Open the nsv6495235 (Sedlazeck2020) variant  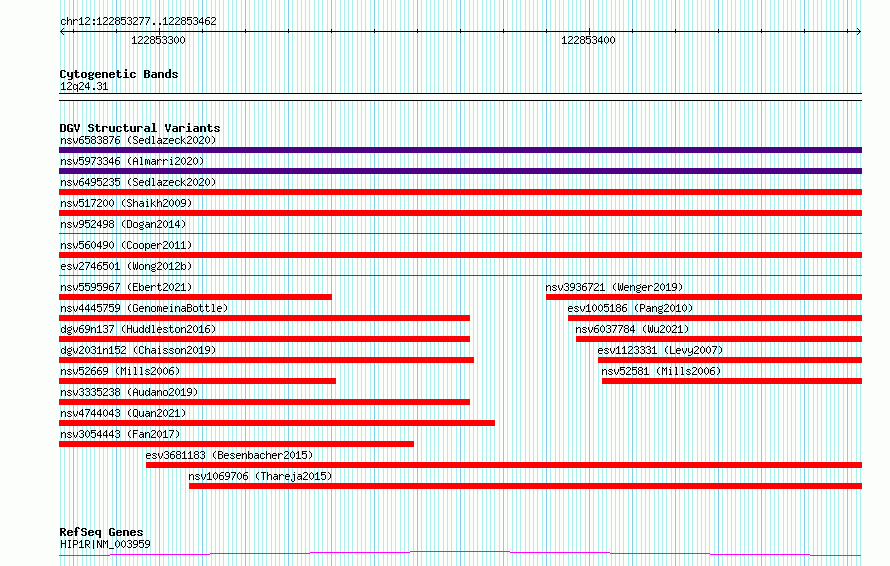pos(138,182)
